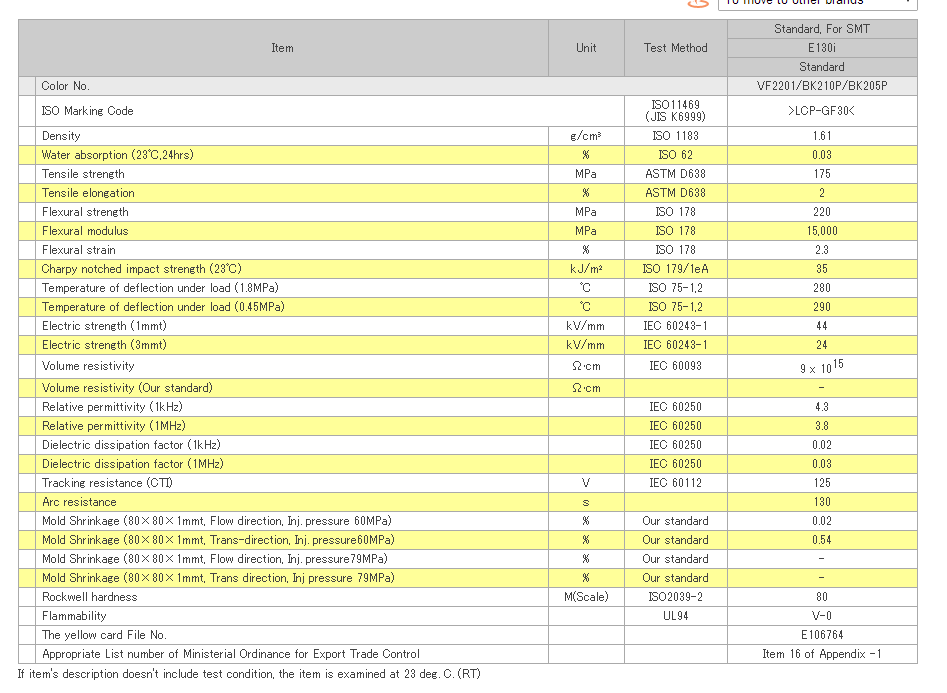This screenshot has height=693, width=947.
Task: Click the 'IEC 60112' test method cell
Action: tap(675, 483)
